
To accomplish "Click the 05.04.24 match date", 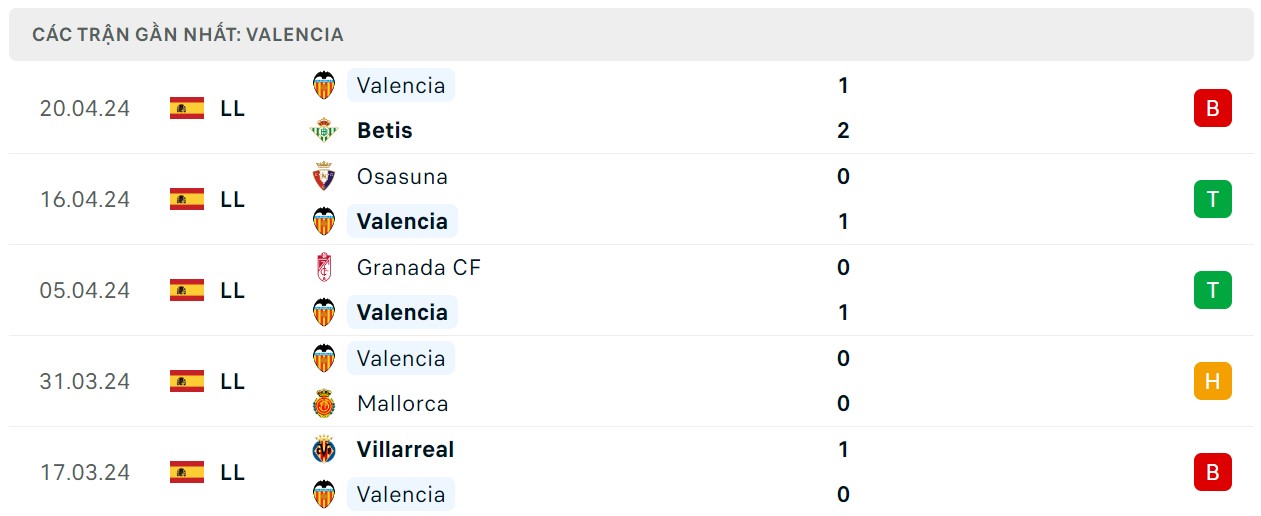I will [x=85, y=290].
